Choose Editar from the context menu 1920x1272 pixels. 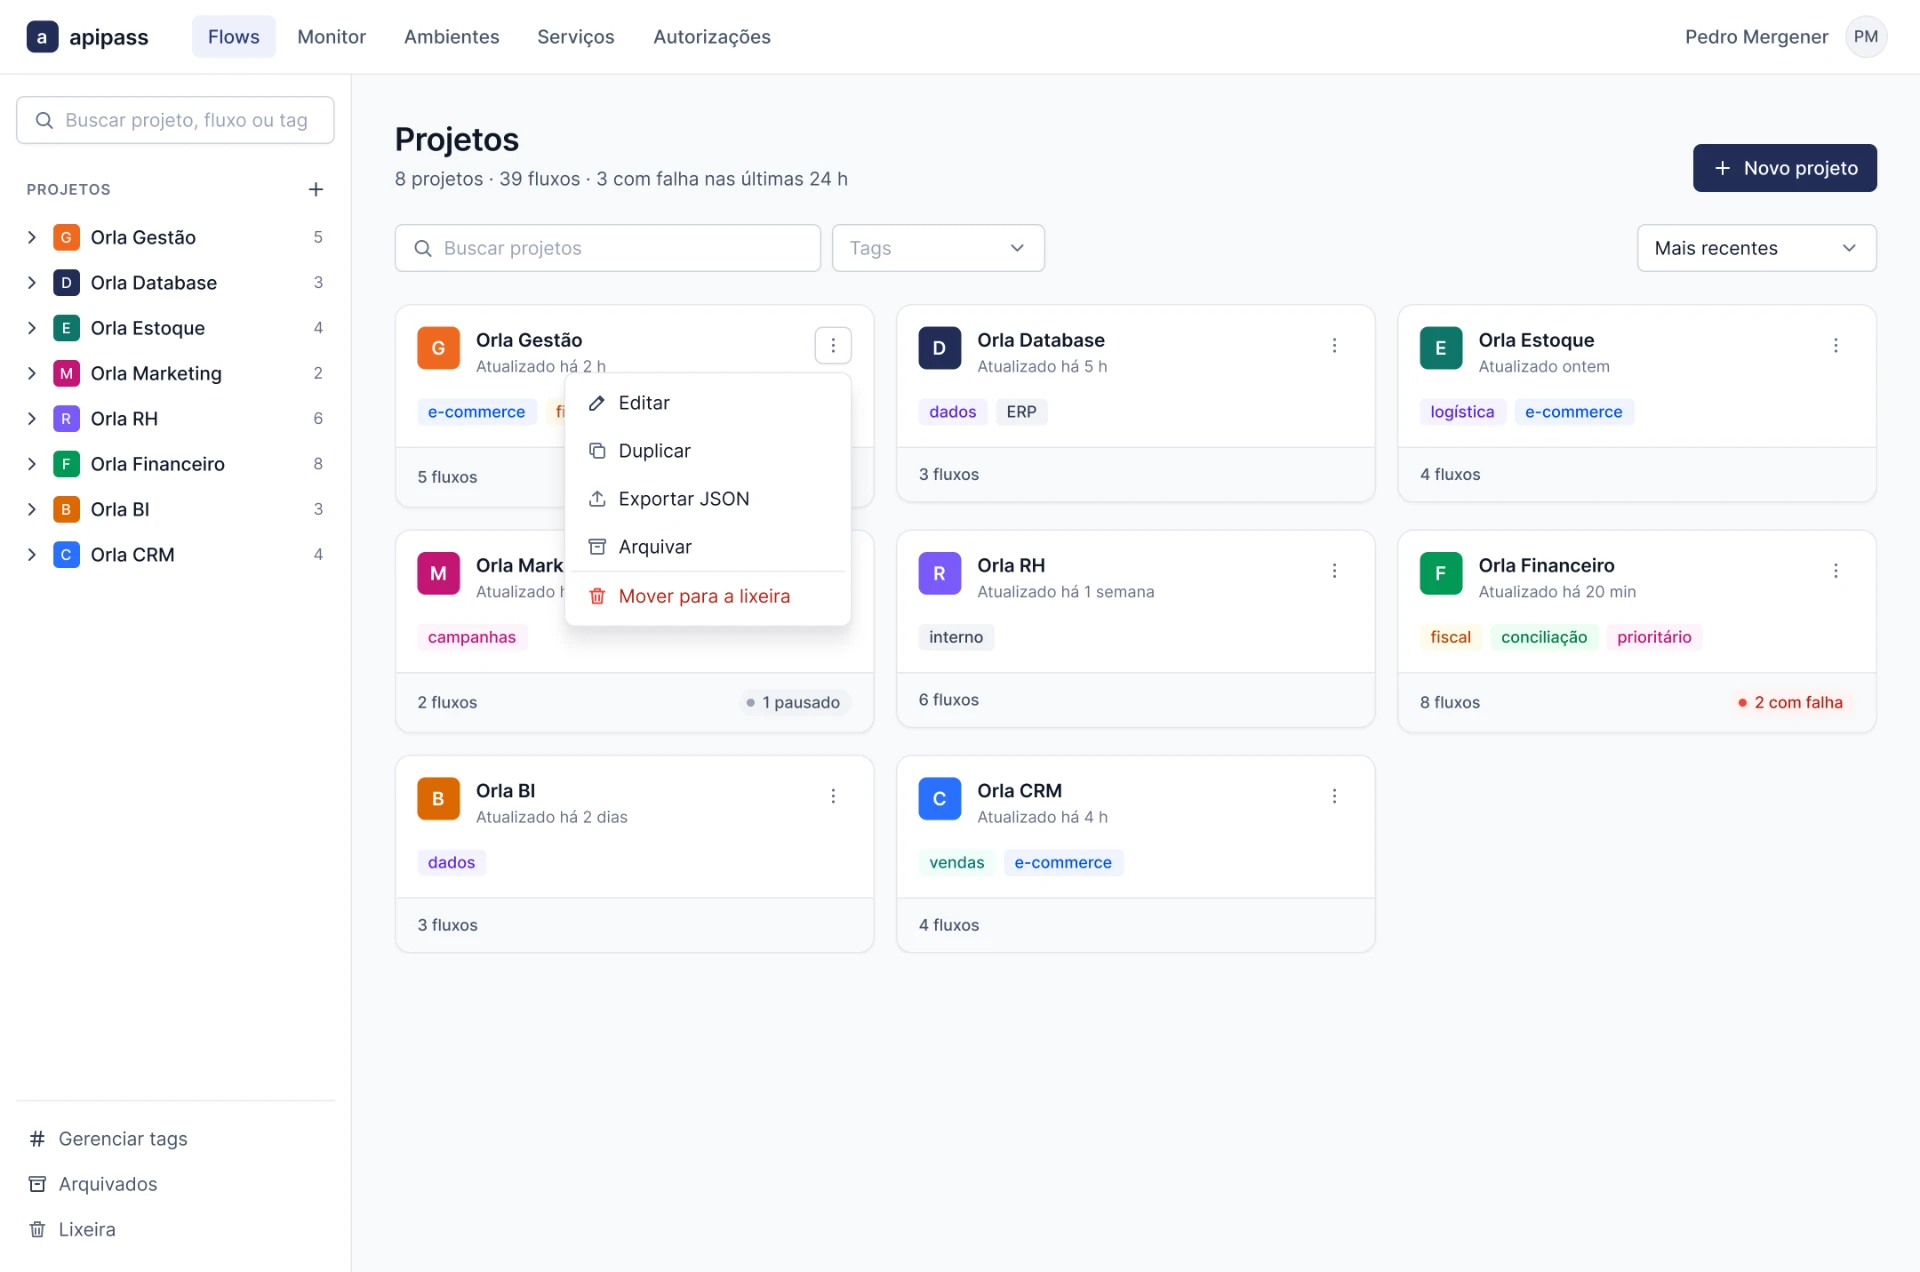(x=707, y=403)
